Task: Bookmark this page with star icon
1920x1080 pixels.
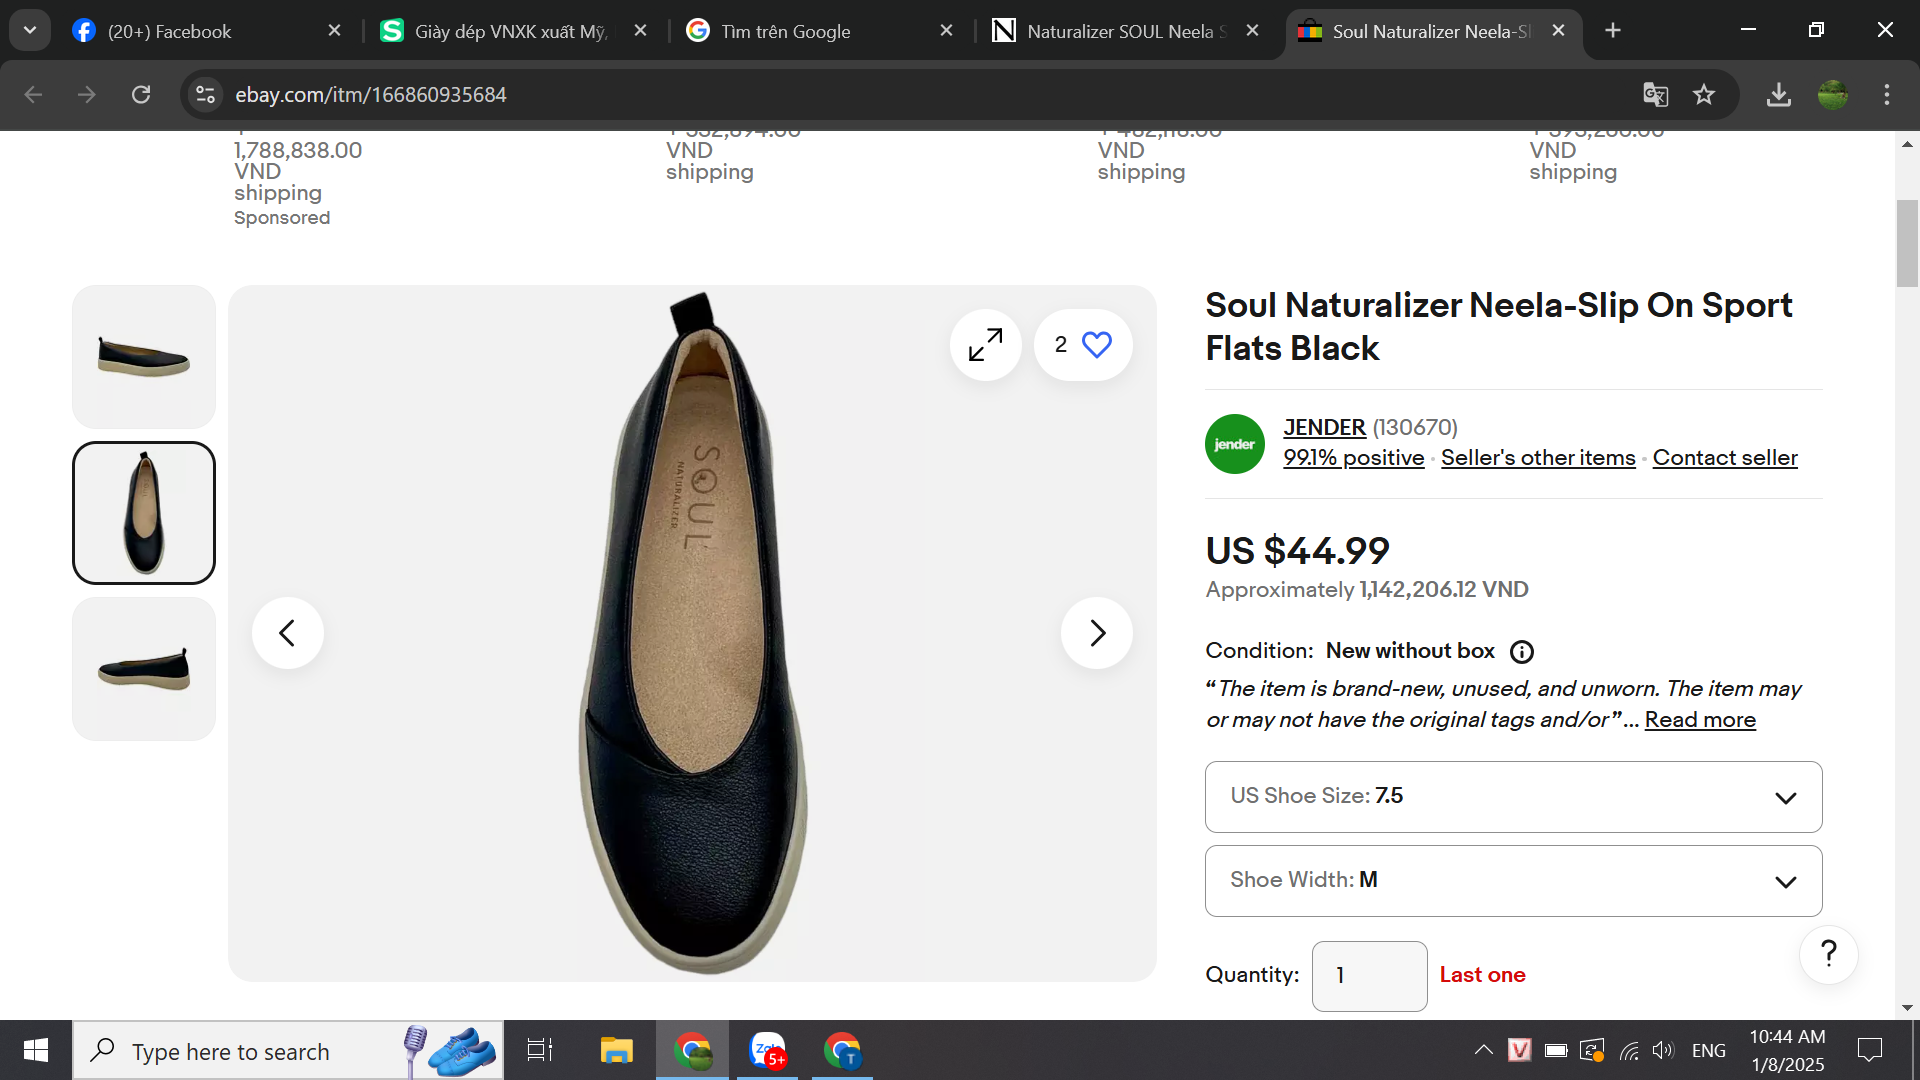Action: point(1704,95)
